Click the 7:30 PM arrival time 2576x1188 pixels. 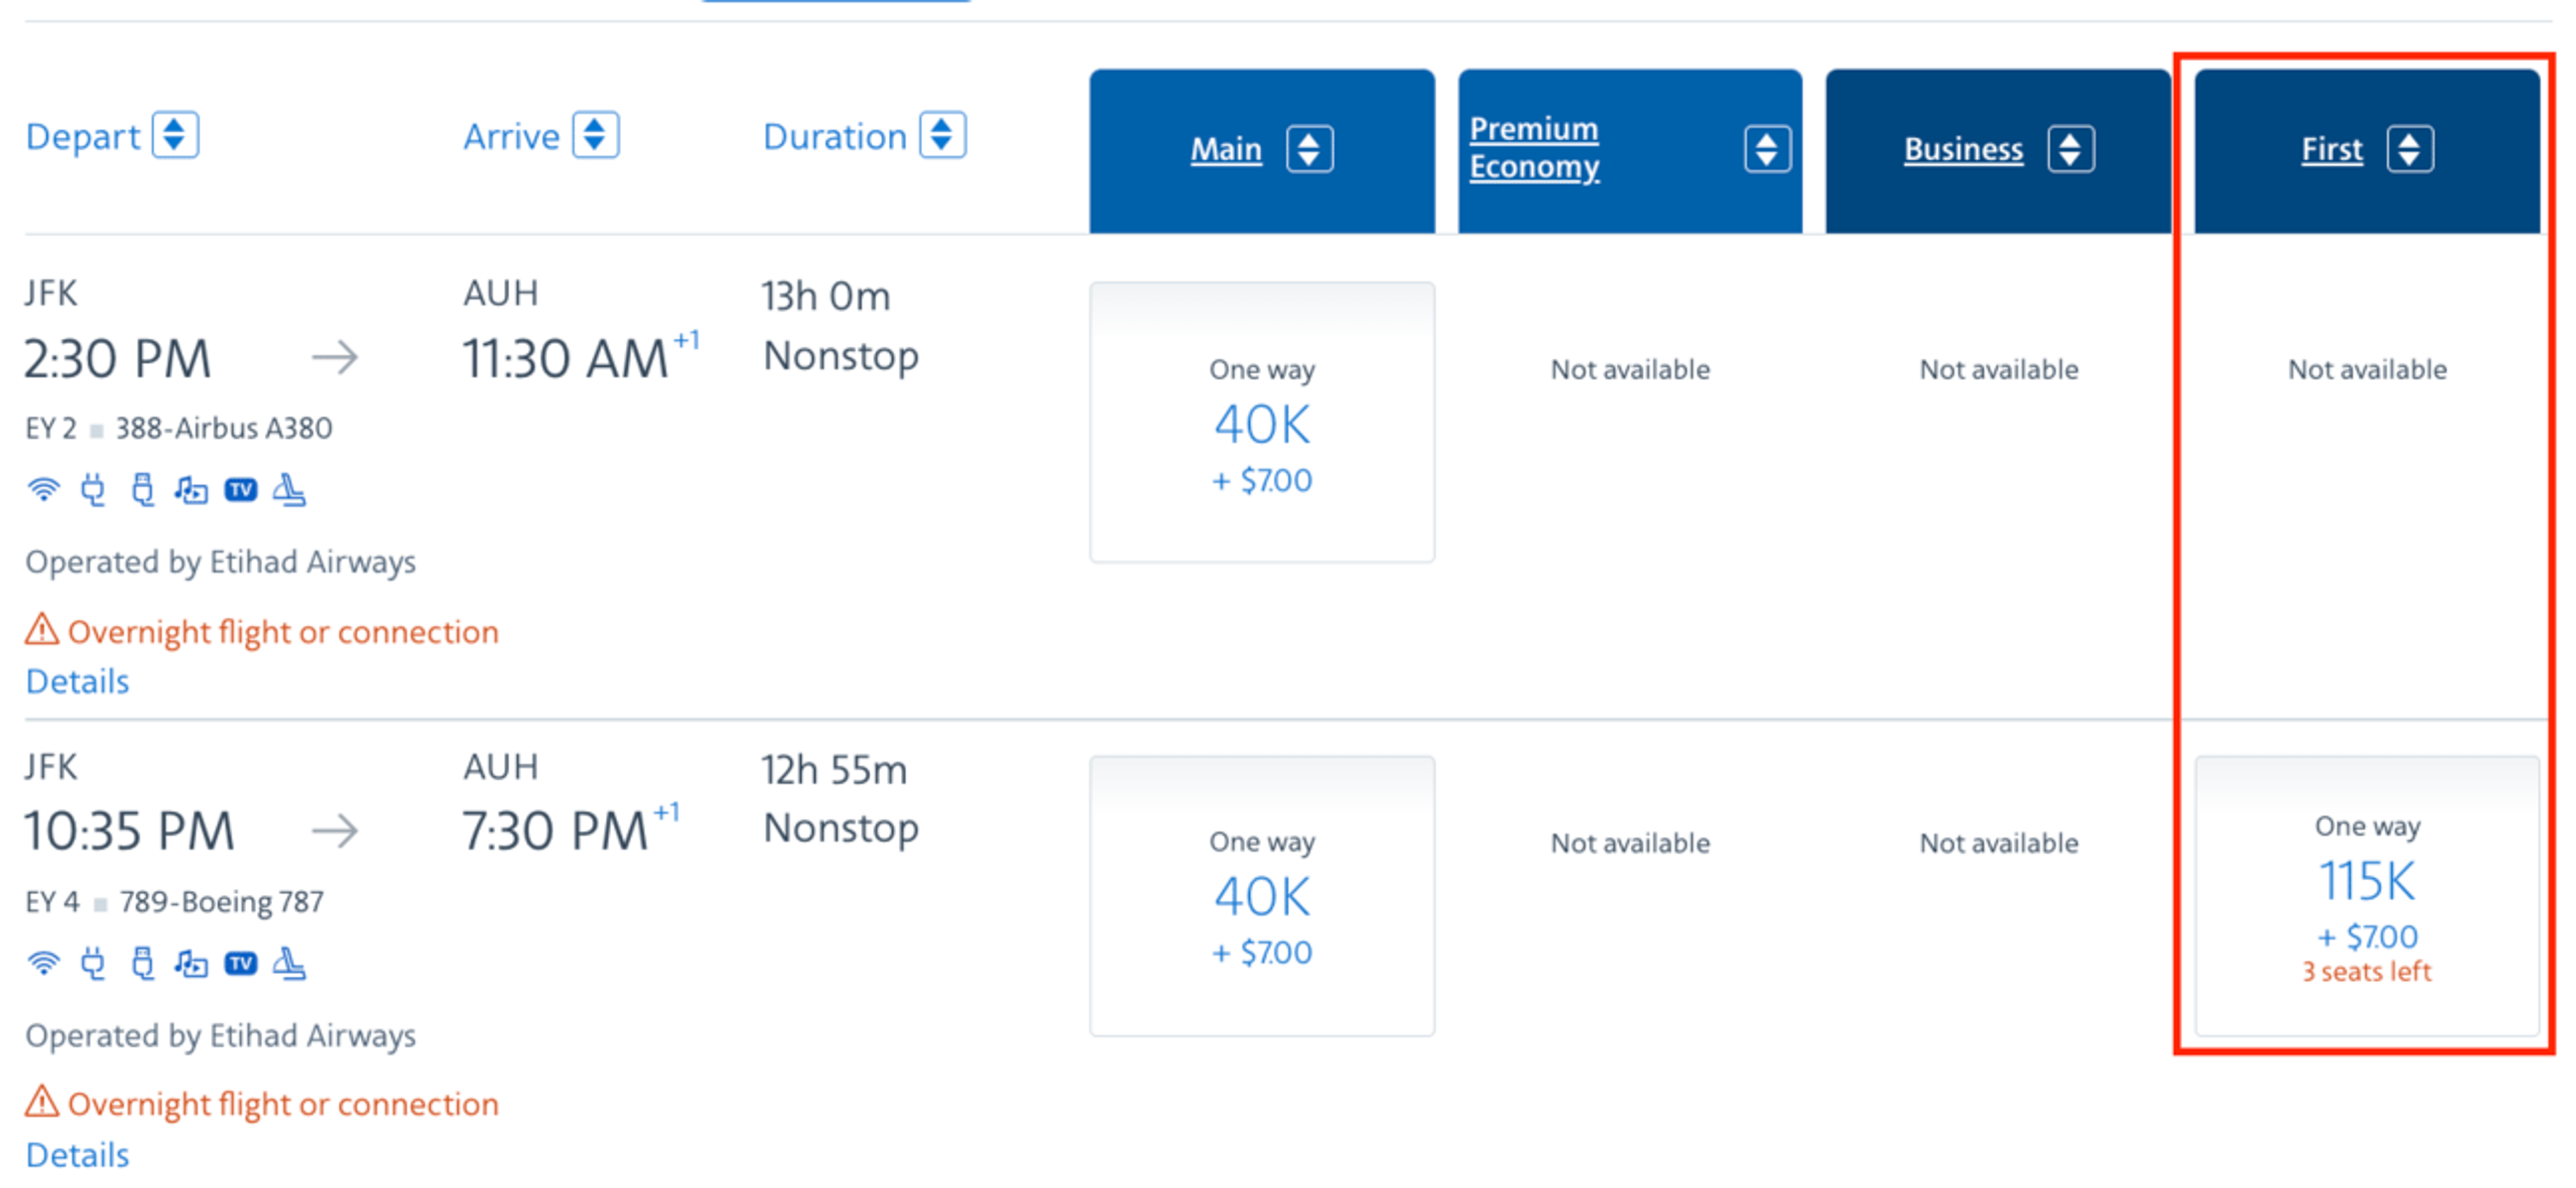(554, 831)
